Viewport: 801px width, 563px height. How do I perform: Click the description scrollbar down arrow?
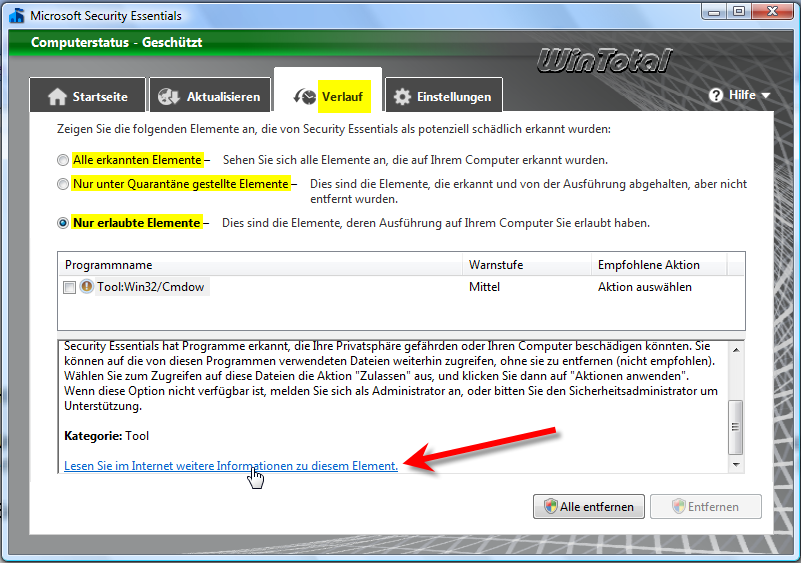[736, 464]
